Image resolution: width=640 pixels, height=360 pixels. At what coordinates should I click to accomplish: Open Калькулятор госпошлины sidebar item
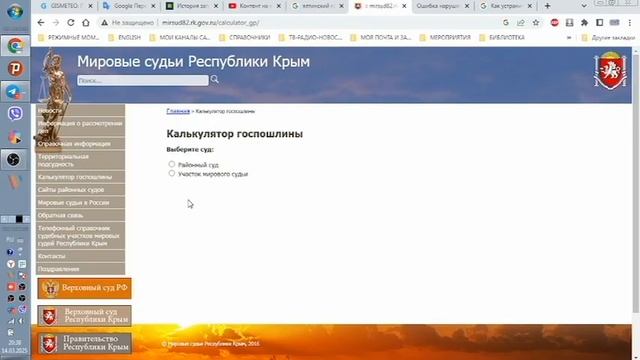[80, 177]
